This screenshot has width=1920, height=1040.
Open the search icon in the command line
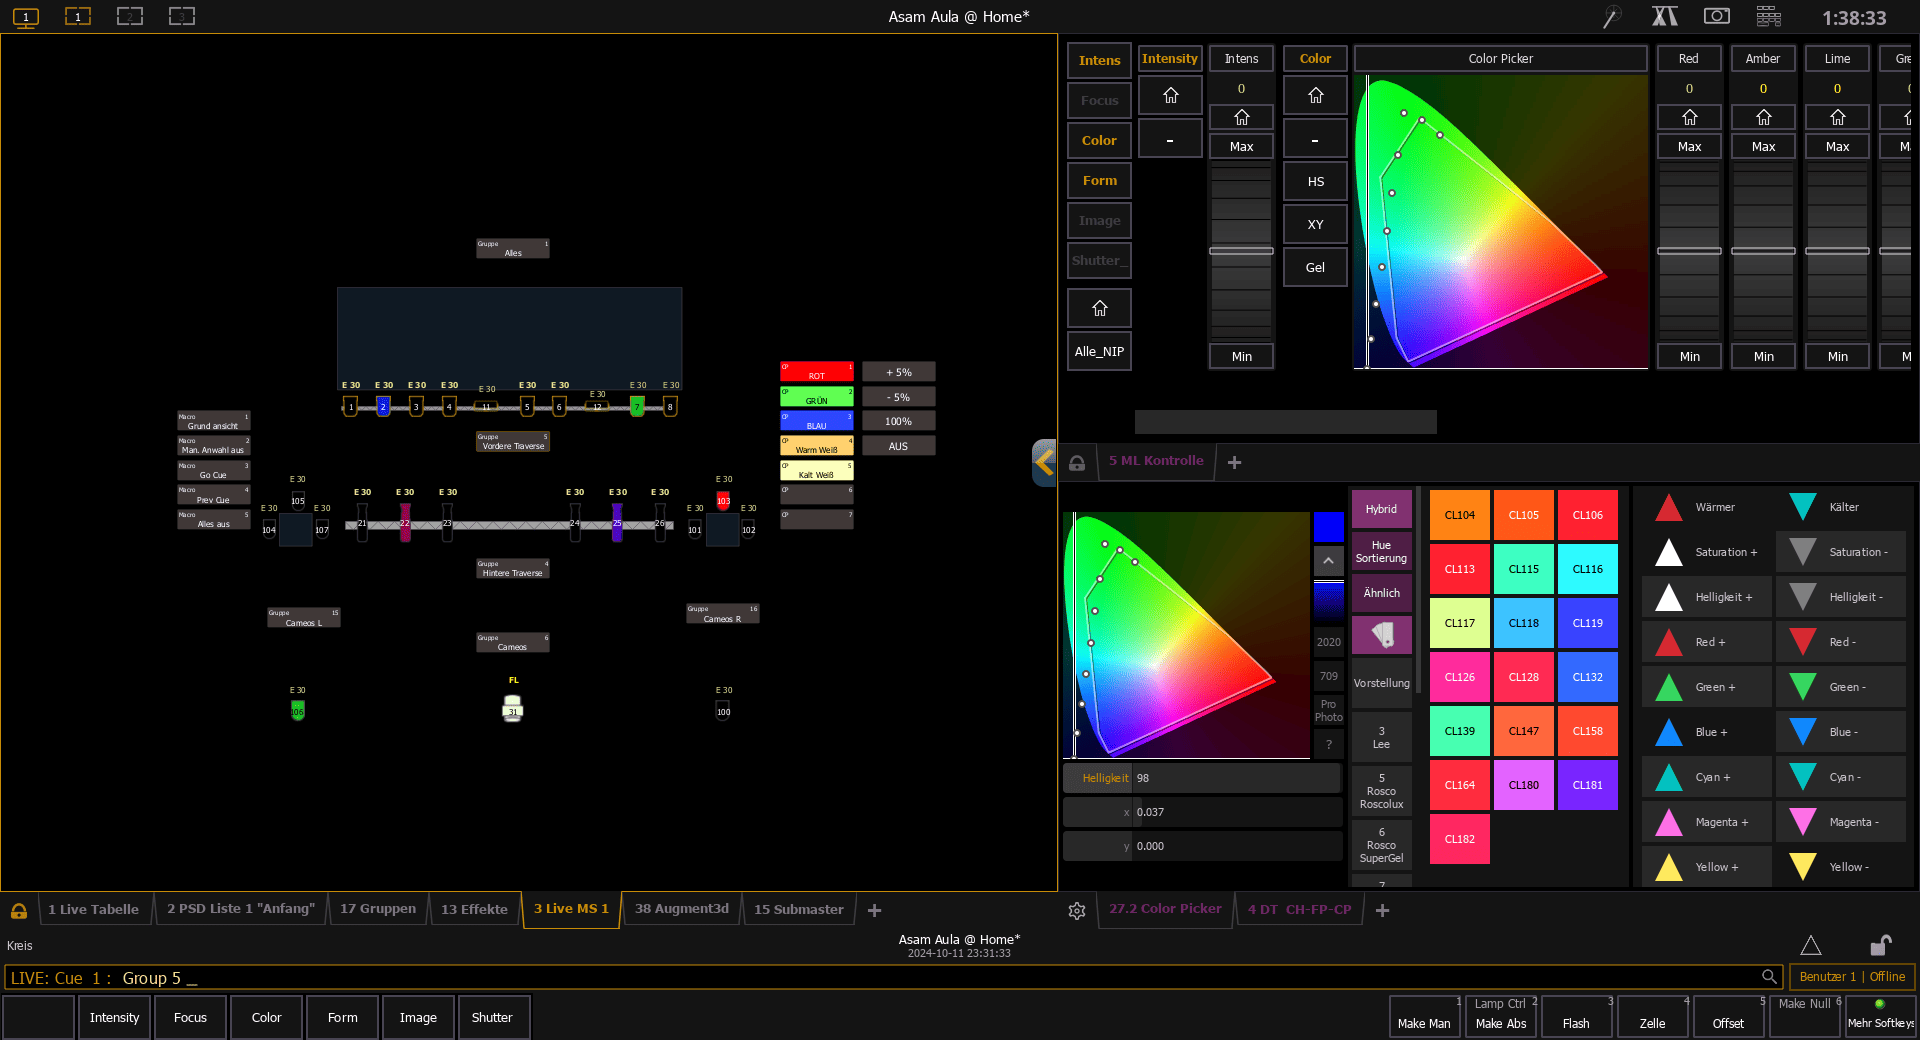[x=1767, y=977]
